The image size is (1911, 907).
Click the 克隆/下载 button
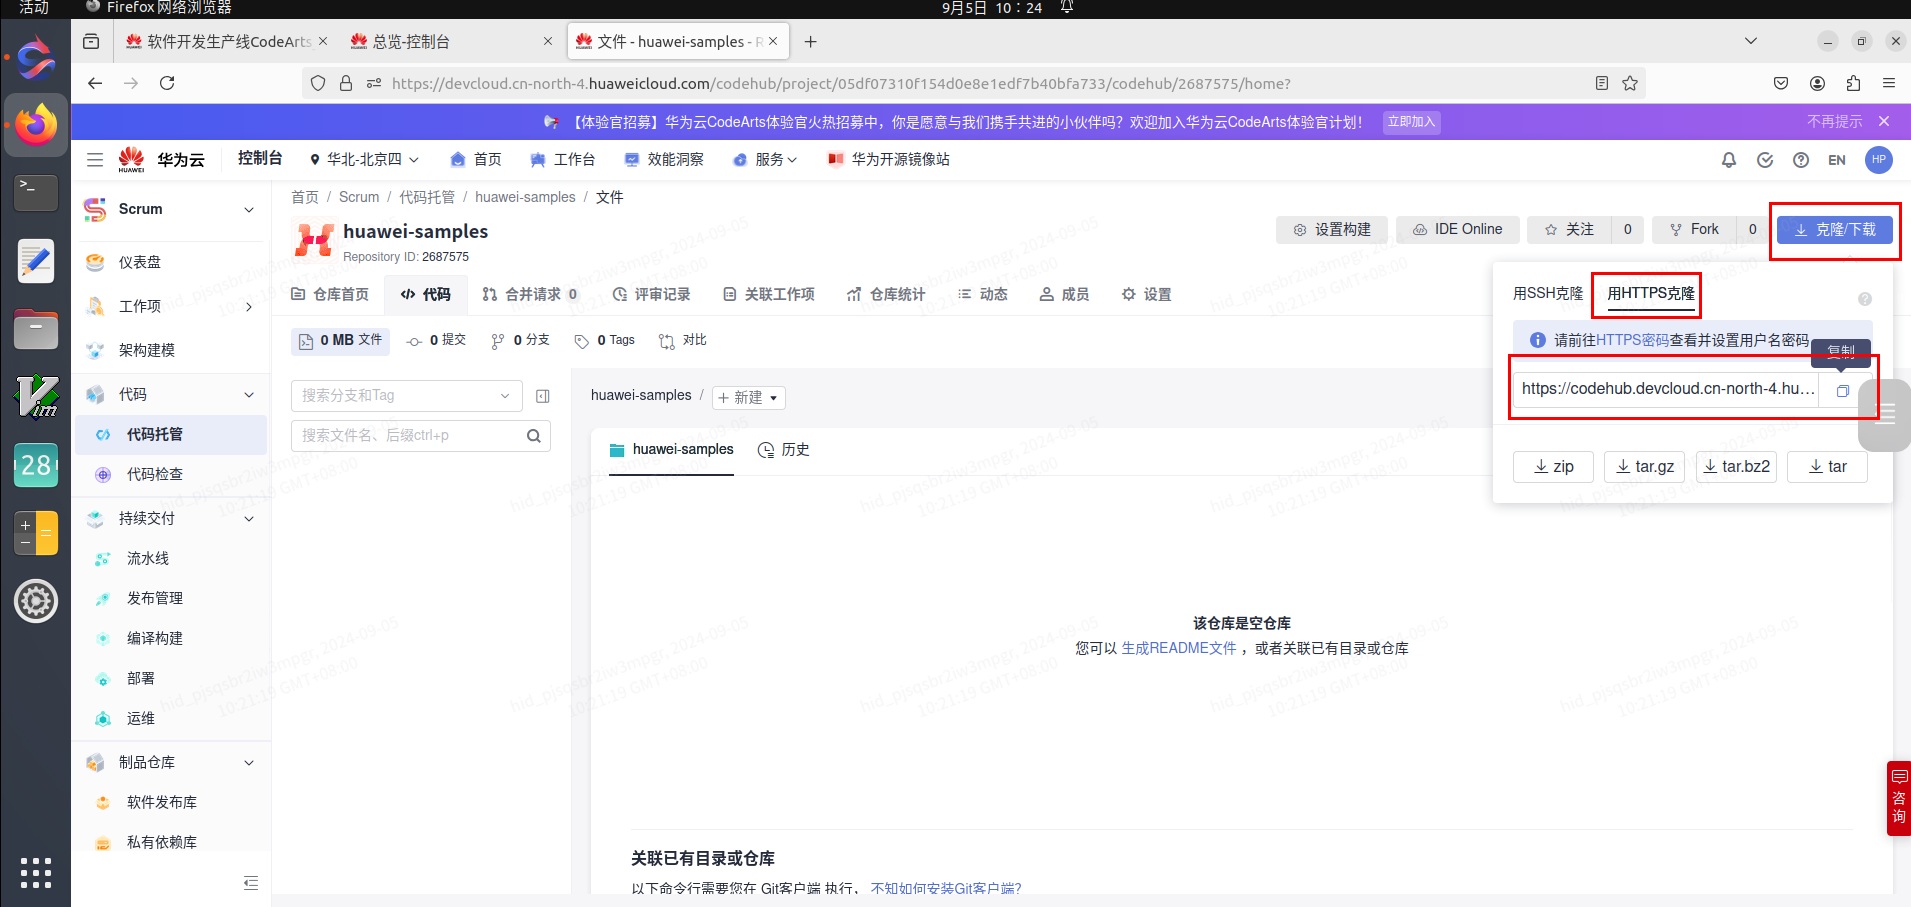[x=1835, y=230]
